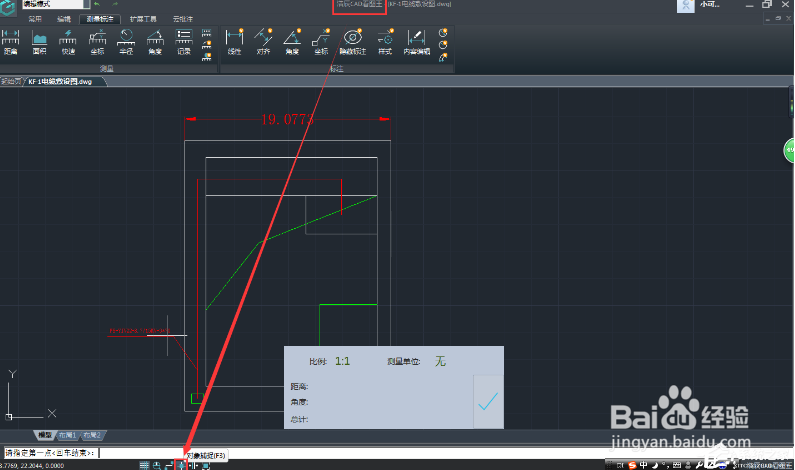Switch to the 布局1 layout tab
Screen dimensions: 795x470
[67, 435]
